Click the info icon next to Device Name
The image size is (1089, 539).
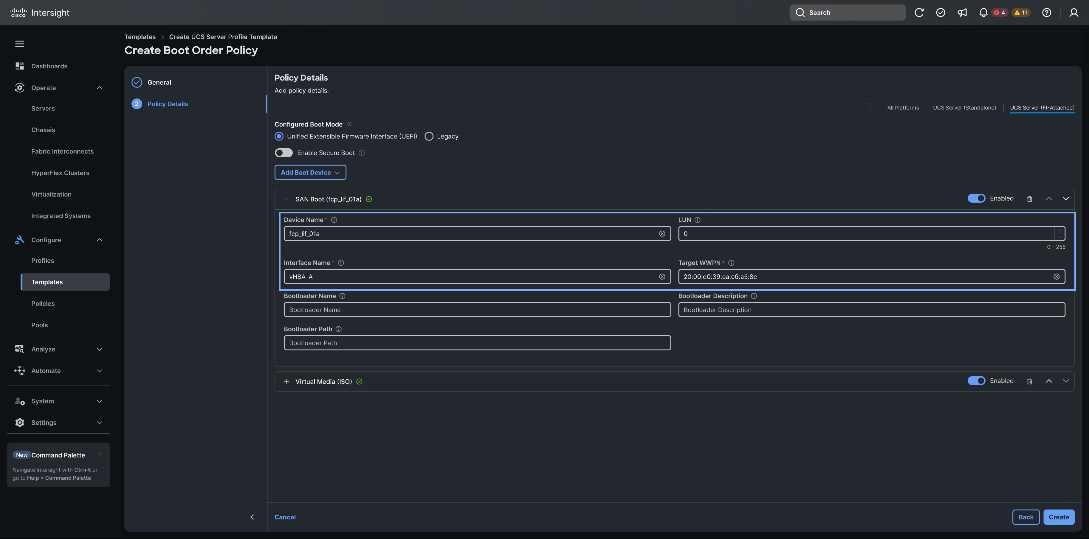pos(334,220)
